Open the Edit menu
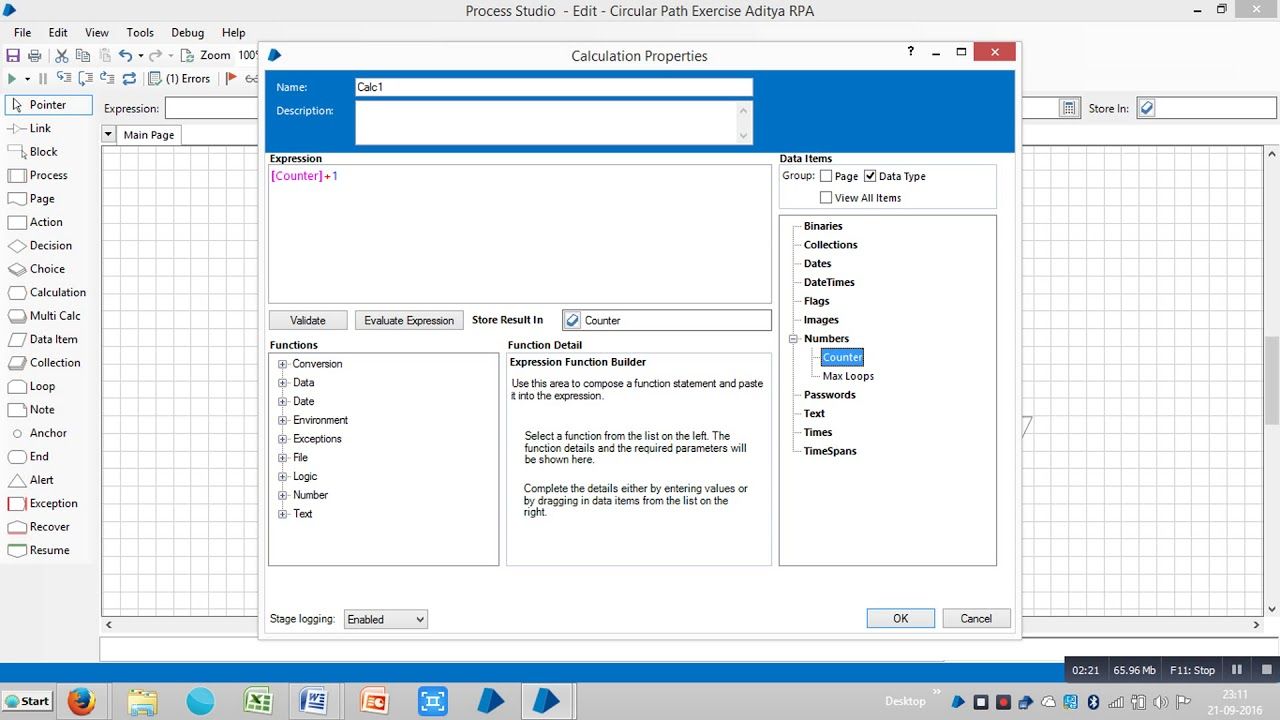 coord(58,32)
